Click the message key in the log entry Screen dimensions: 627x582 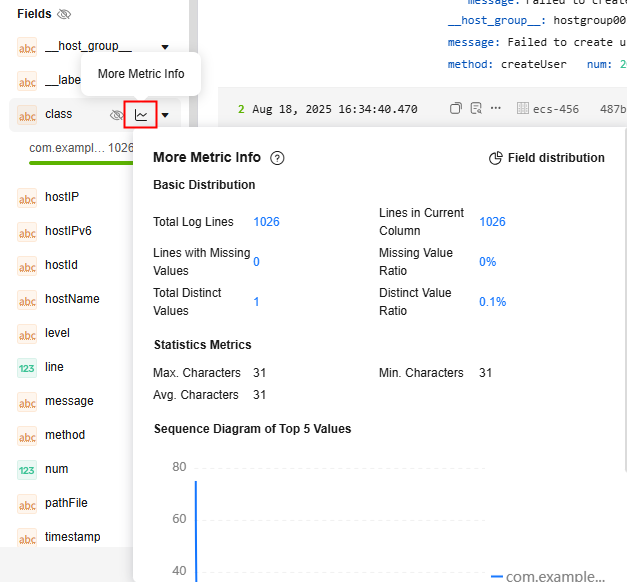(473, 42)
